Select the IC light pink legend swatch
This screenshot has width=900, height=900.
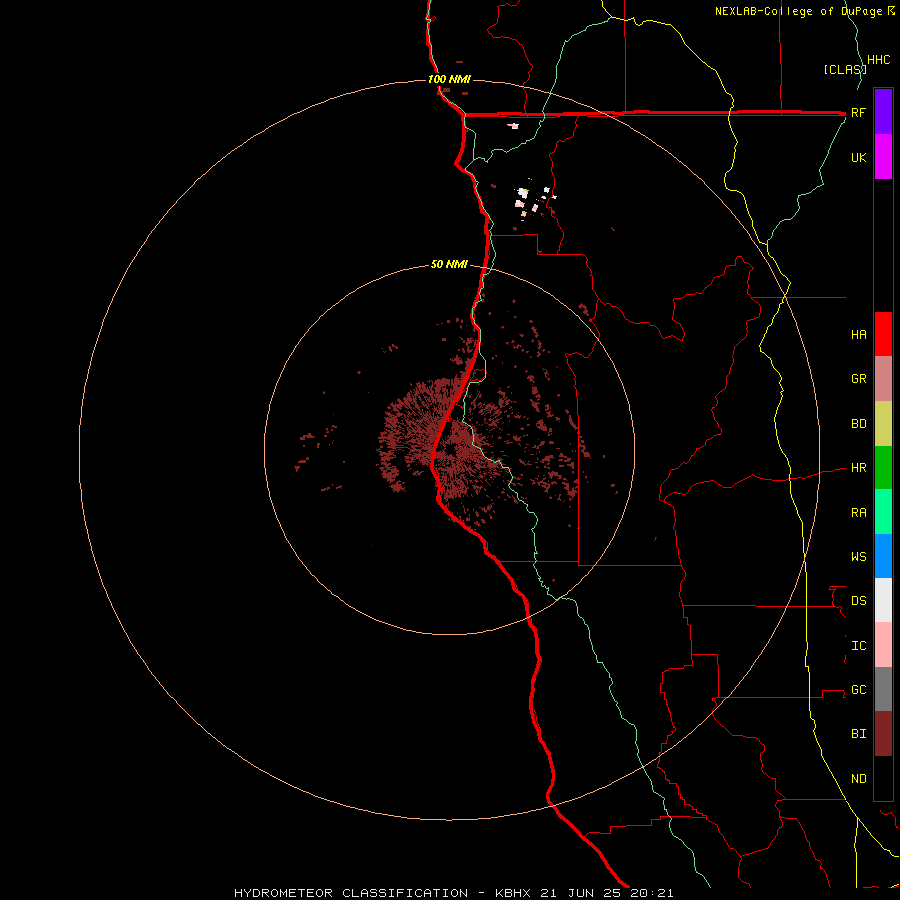[883, 645]
